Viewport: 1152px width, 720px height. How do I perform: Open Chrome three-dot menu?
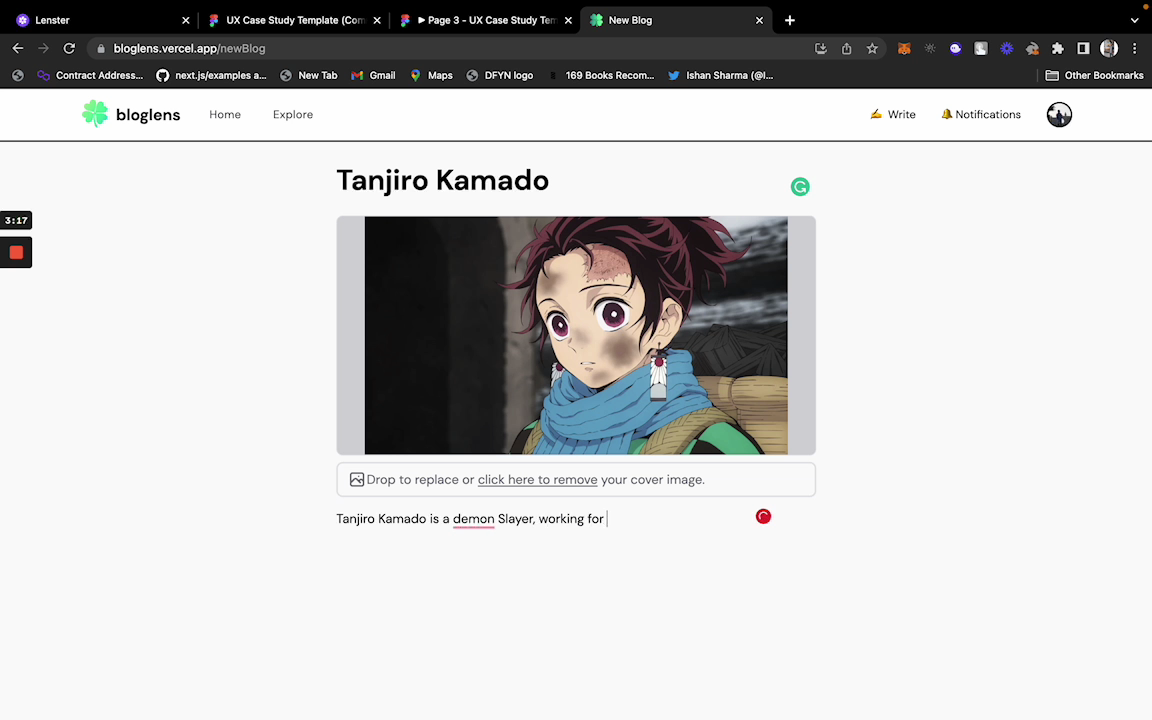[x=1134, y=48]
